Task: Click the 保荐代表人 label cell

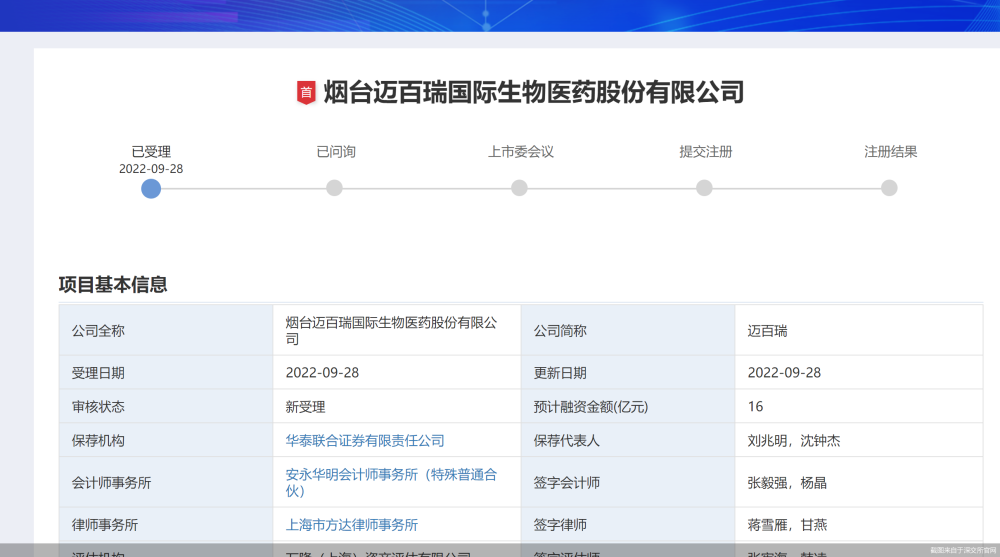Action: 628,440
